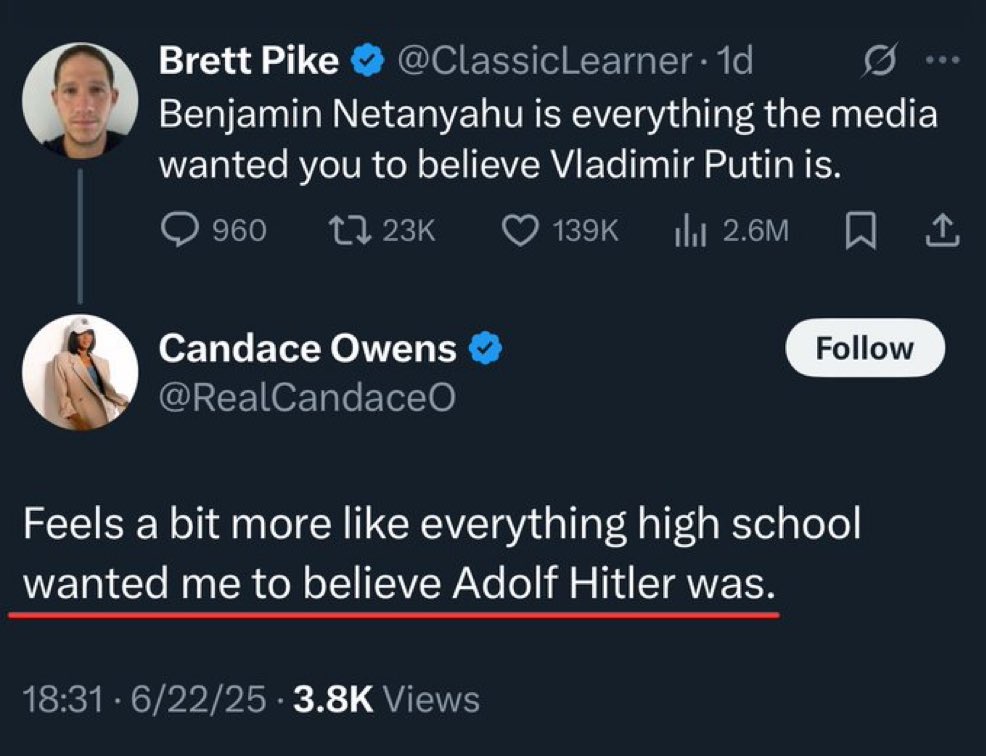Open the 18:31 · 6/22/25 timestamp
This screenshot has width=986, height=756.
[145, 699]
